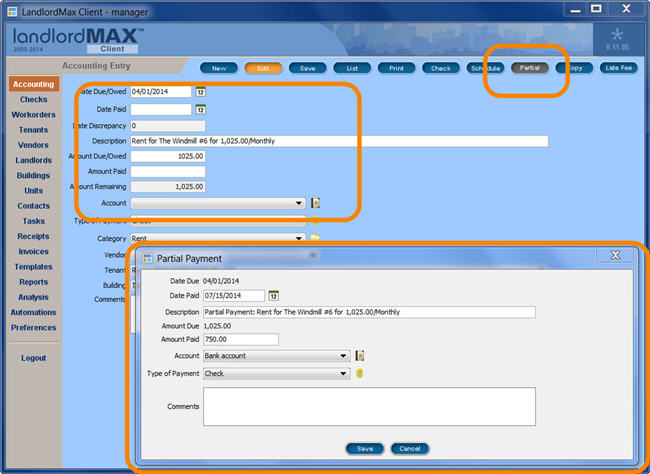This screenshot has width=650, height=474.
Task: Click Date Discrepancy field showing 0
Action: click(168, 126)
